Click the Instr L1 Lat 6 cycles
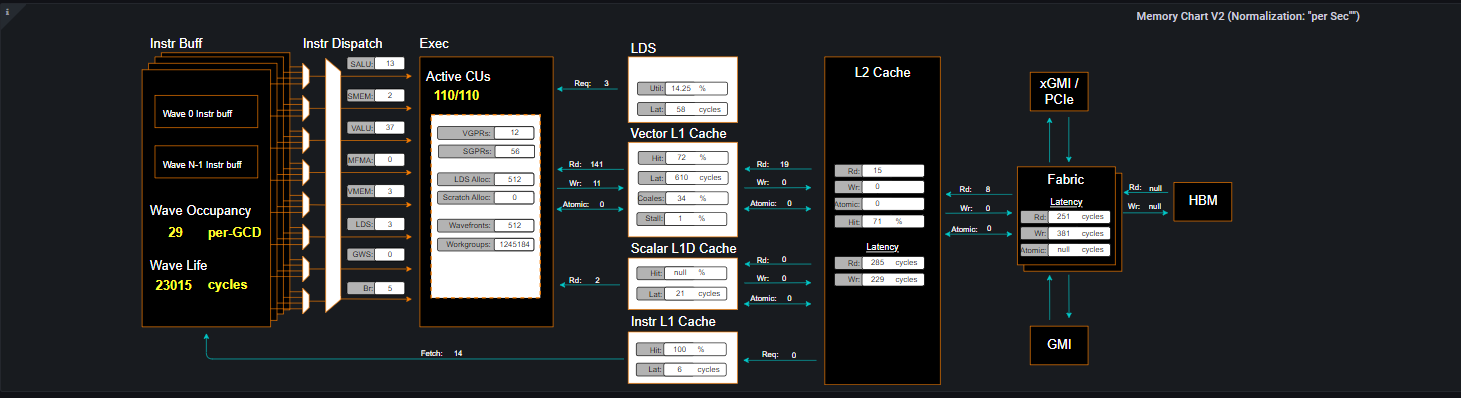Screen dimensions: 1461x398 click(x=697, y=369)
